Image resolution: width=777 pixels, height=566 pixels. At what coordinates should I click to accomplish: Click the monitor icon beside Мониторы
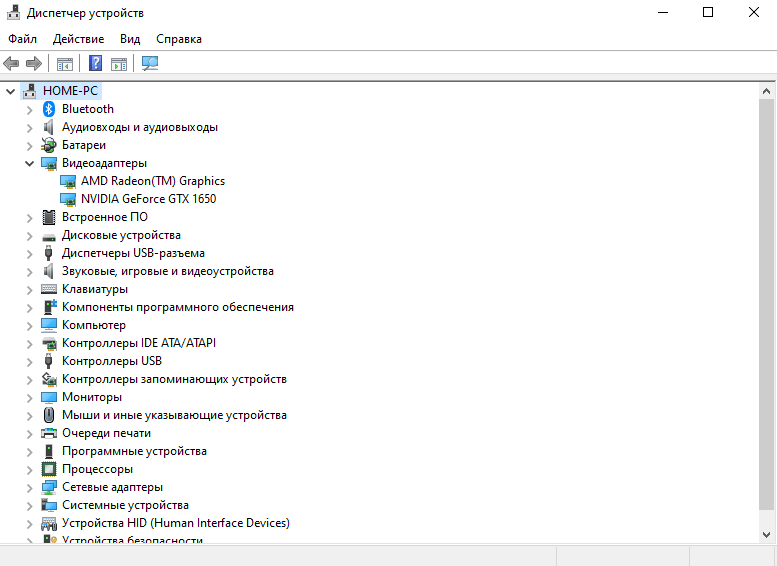tap(49, 397)
